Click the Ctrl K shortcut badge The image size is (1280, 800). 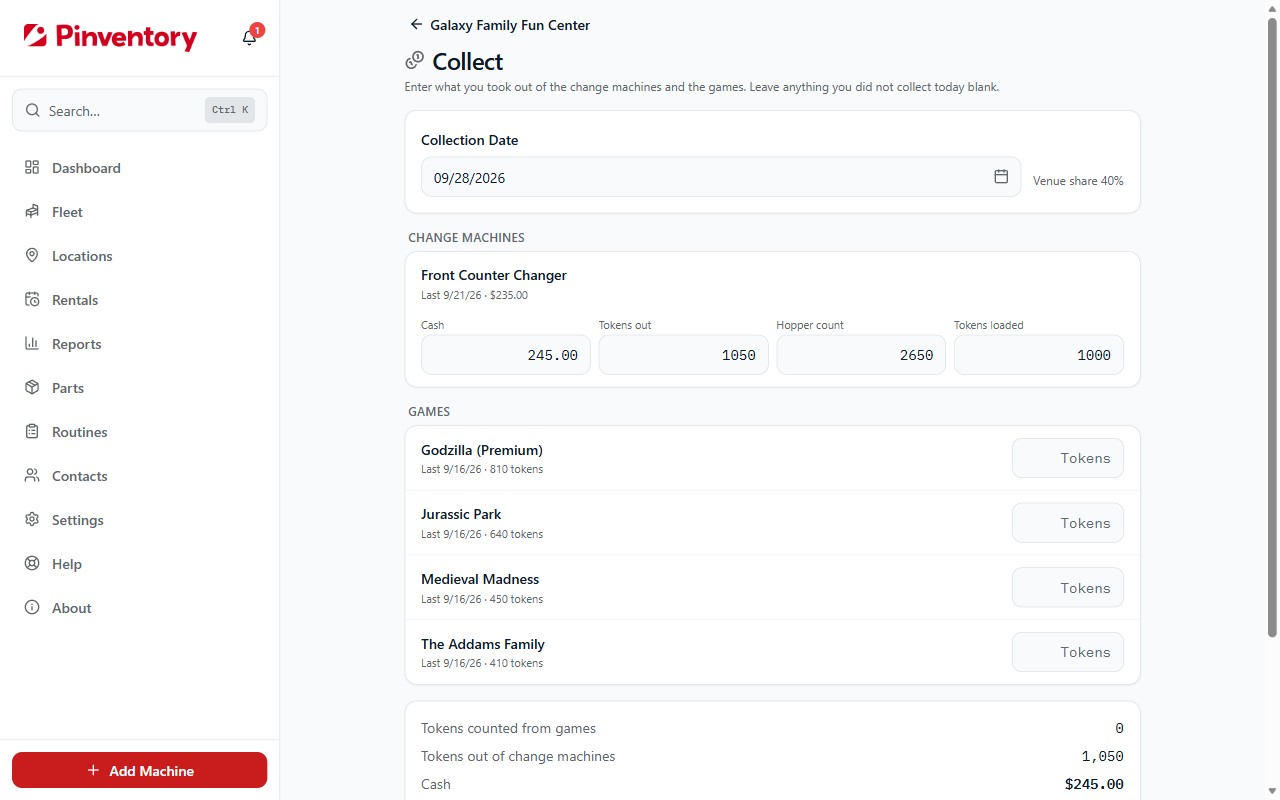[230, 110]
